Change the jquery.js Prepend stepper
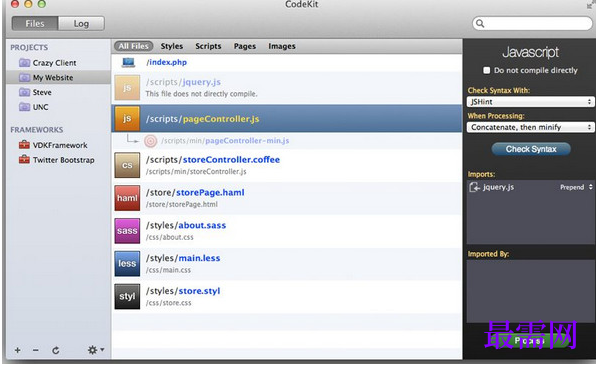This screenshot has height=366, width=596. click(591, 187)
